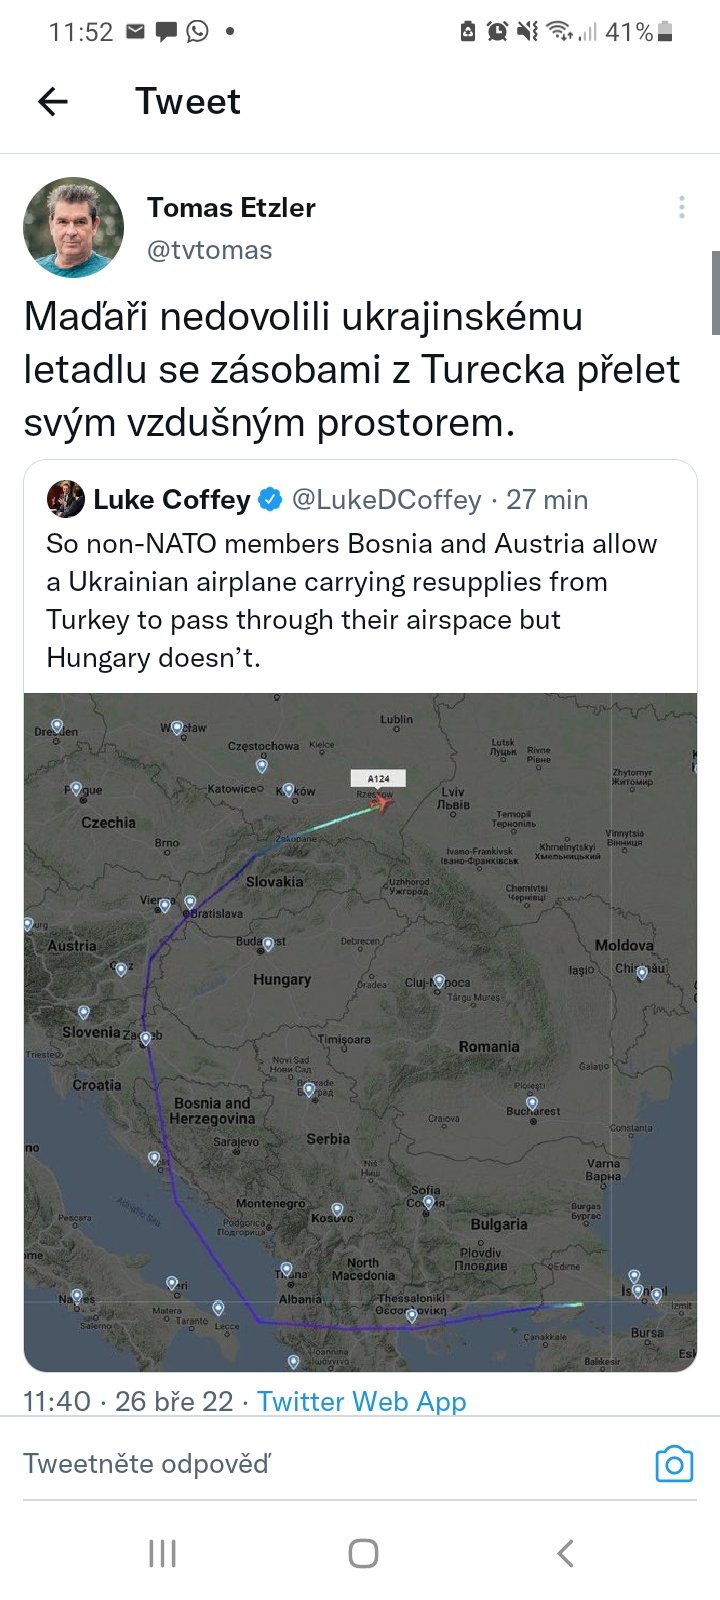Tap the Tomas Etzler display name
This screenshot has width=720, height=1600.
(231, 207)
